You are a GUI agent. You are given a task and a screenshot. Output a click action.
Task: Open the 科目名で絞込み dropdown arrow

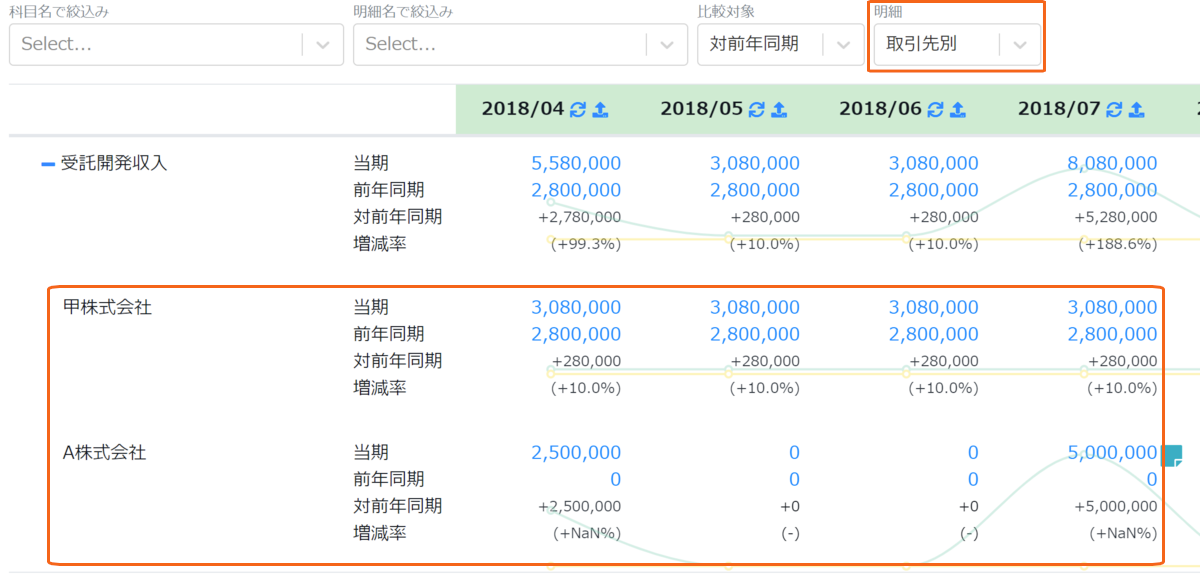(323, 44)
